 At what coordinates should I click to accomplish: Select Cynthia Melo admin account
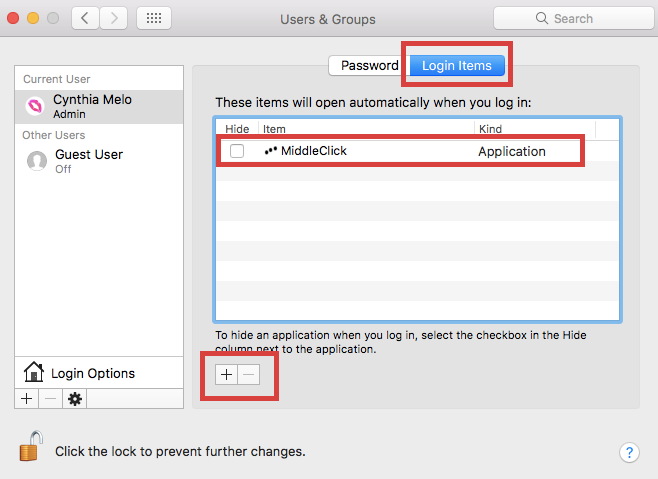[99, 107]
